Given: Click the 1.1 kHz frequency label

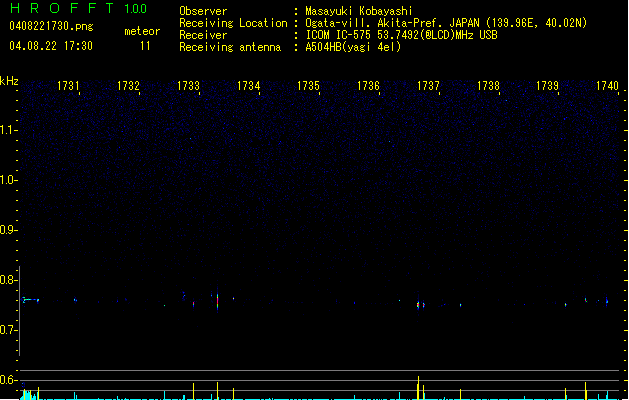Looking at the screenshot, I should 8,130.
